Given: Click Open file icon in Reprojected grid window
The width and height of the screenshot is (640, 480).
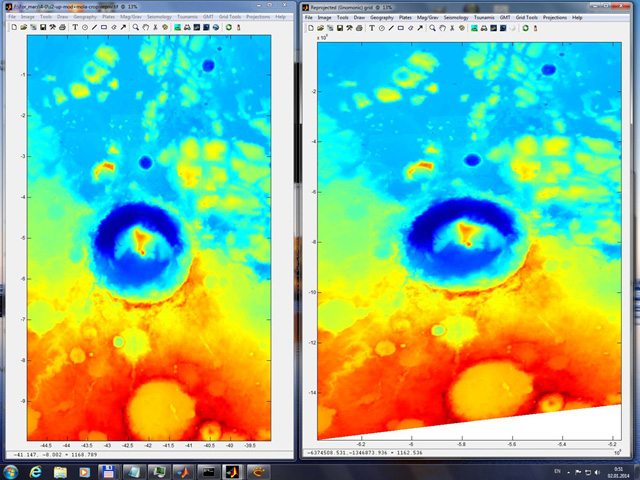Looking at the screenshot, I should [320, 28].
